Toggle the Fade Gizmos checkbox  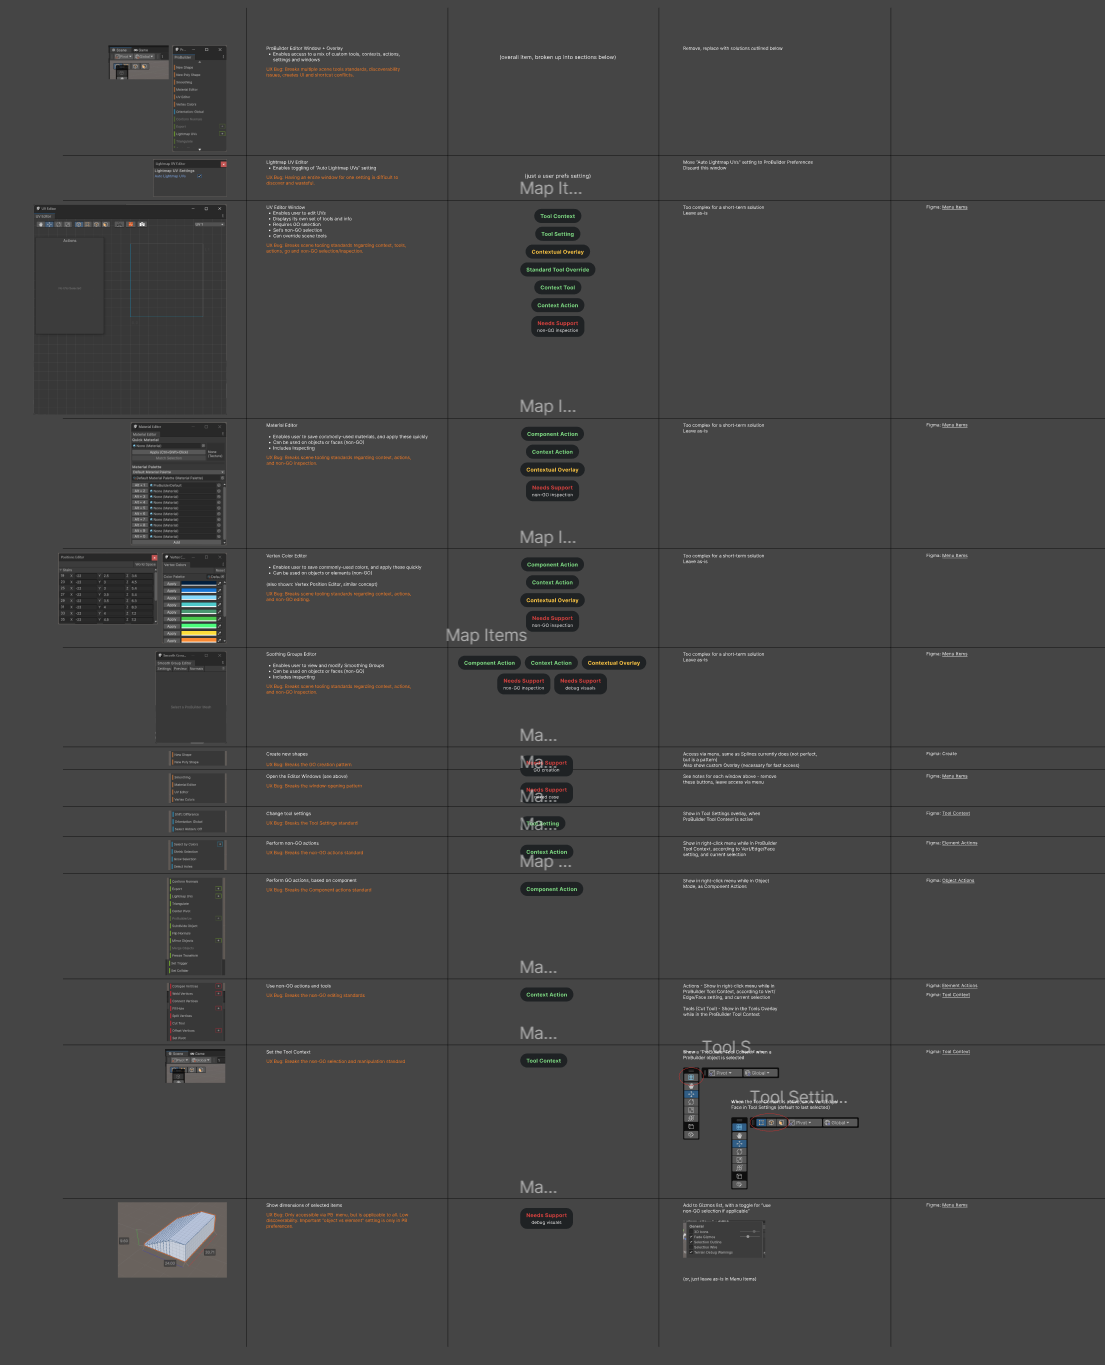click(x=691, y=1237)
